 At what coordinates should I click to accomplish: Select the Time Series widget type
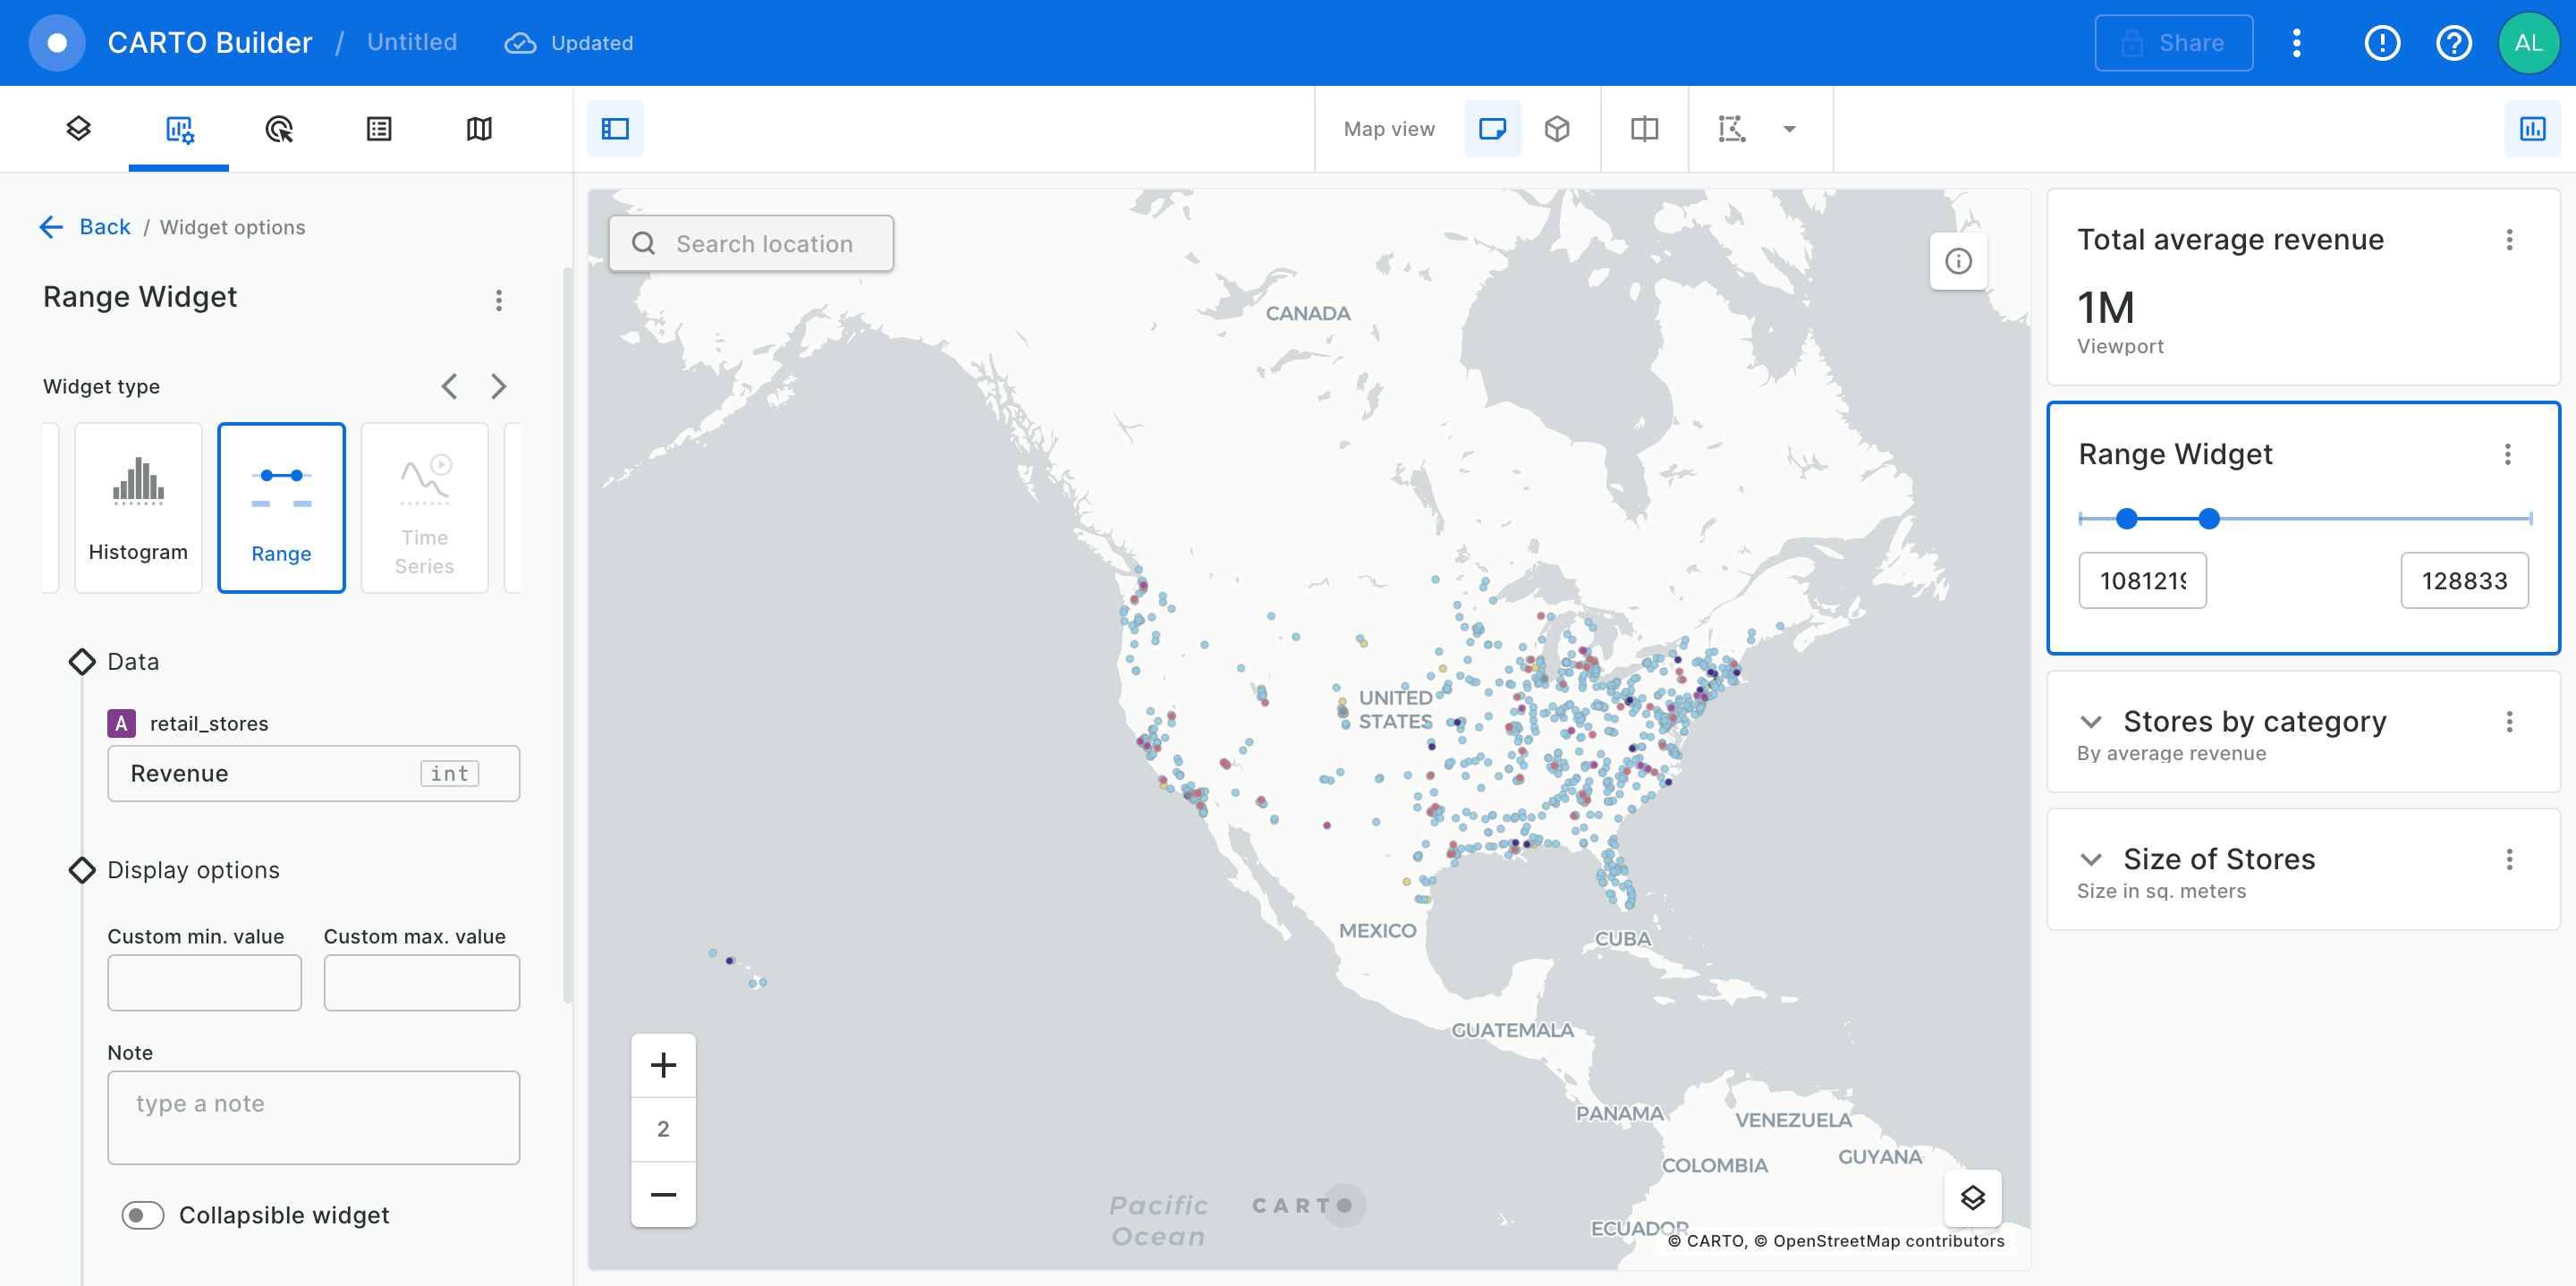pos(424,507)
